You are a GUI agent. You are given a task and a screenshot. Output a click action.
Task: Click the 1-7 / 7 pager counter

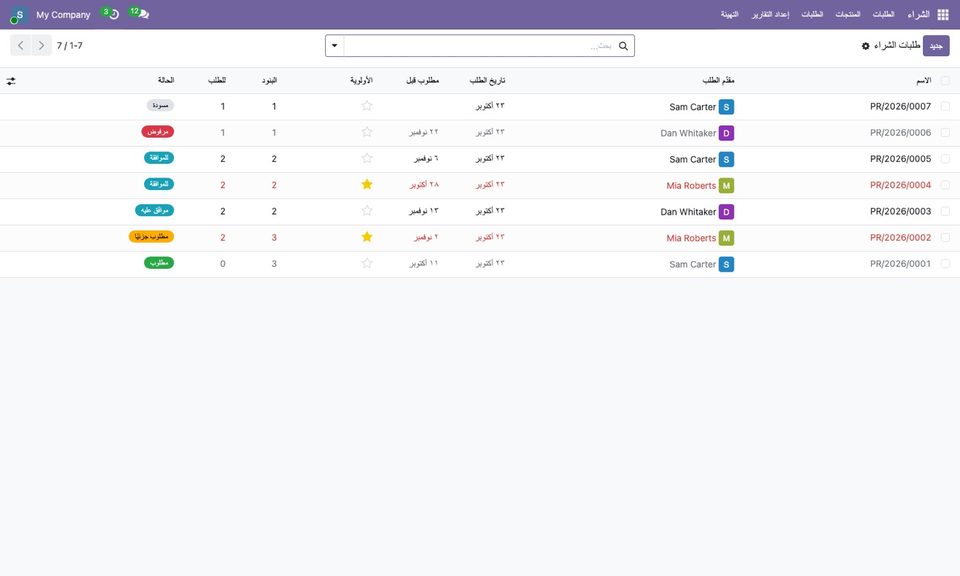(x=70, y=46)
